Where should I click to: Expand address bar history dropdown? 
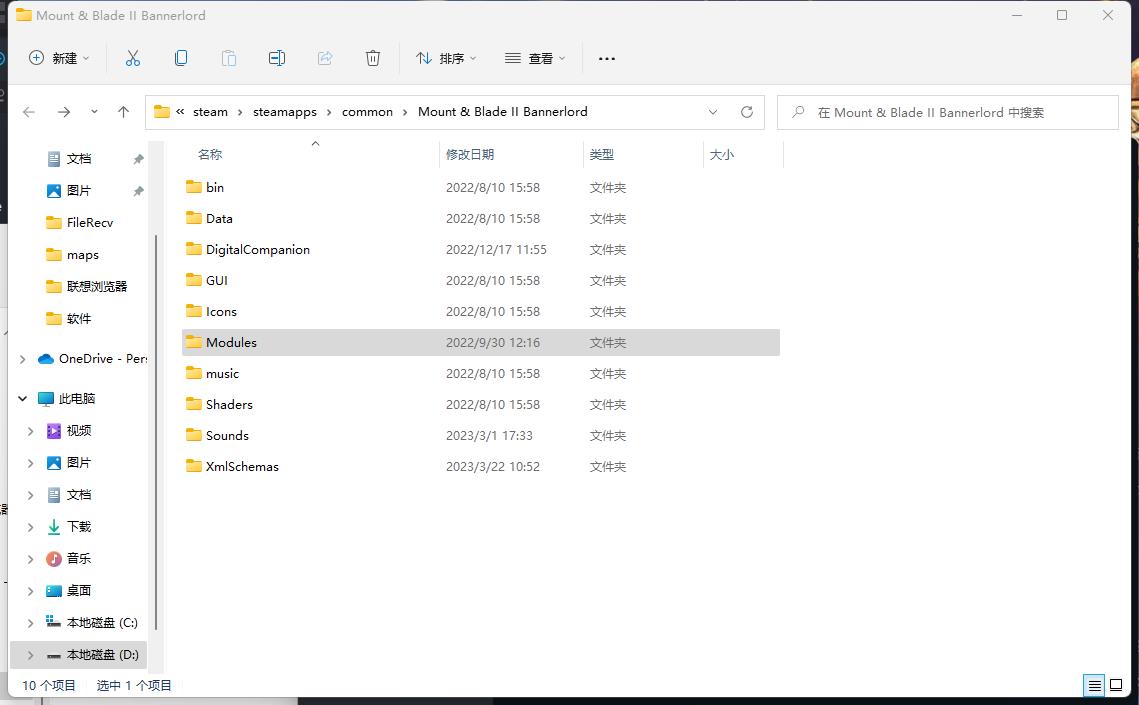(713, 112)
